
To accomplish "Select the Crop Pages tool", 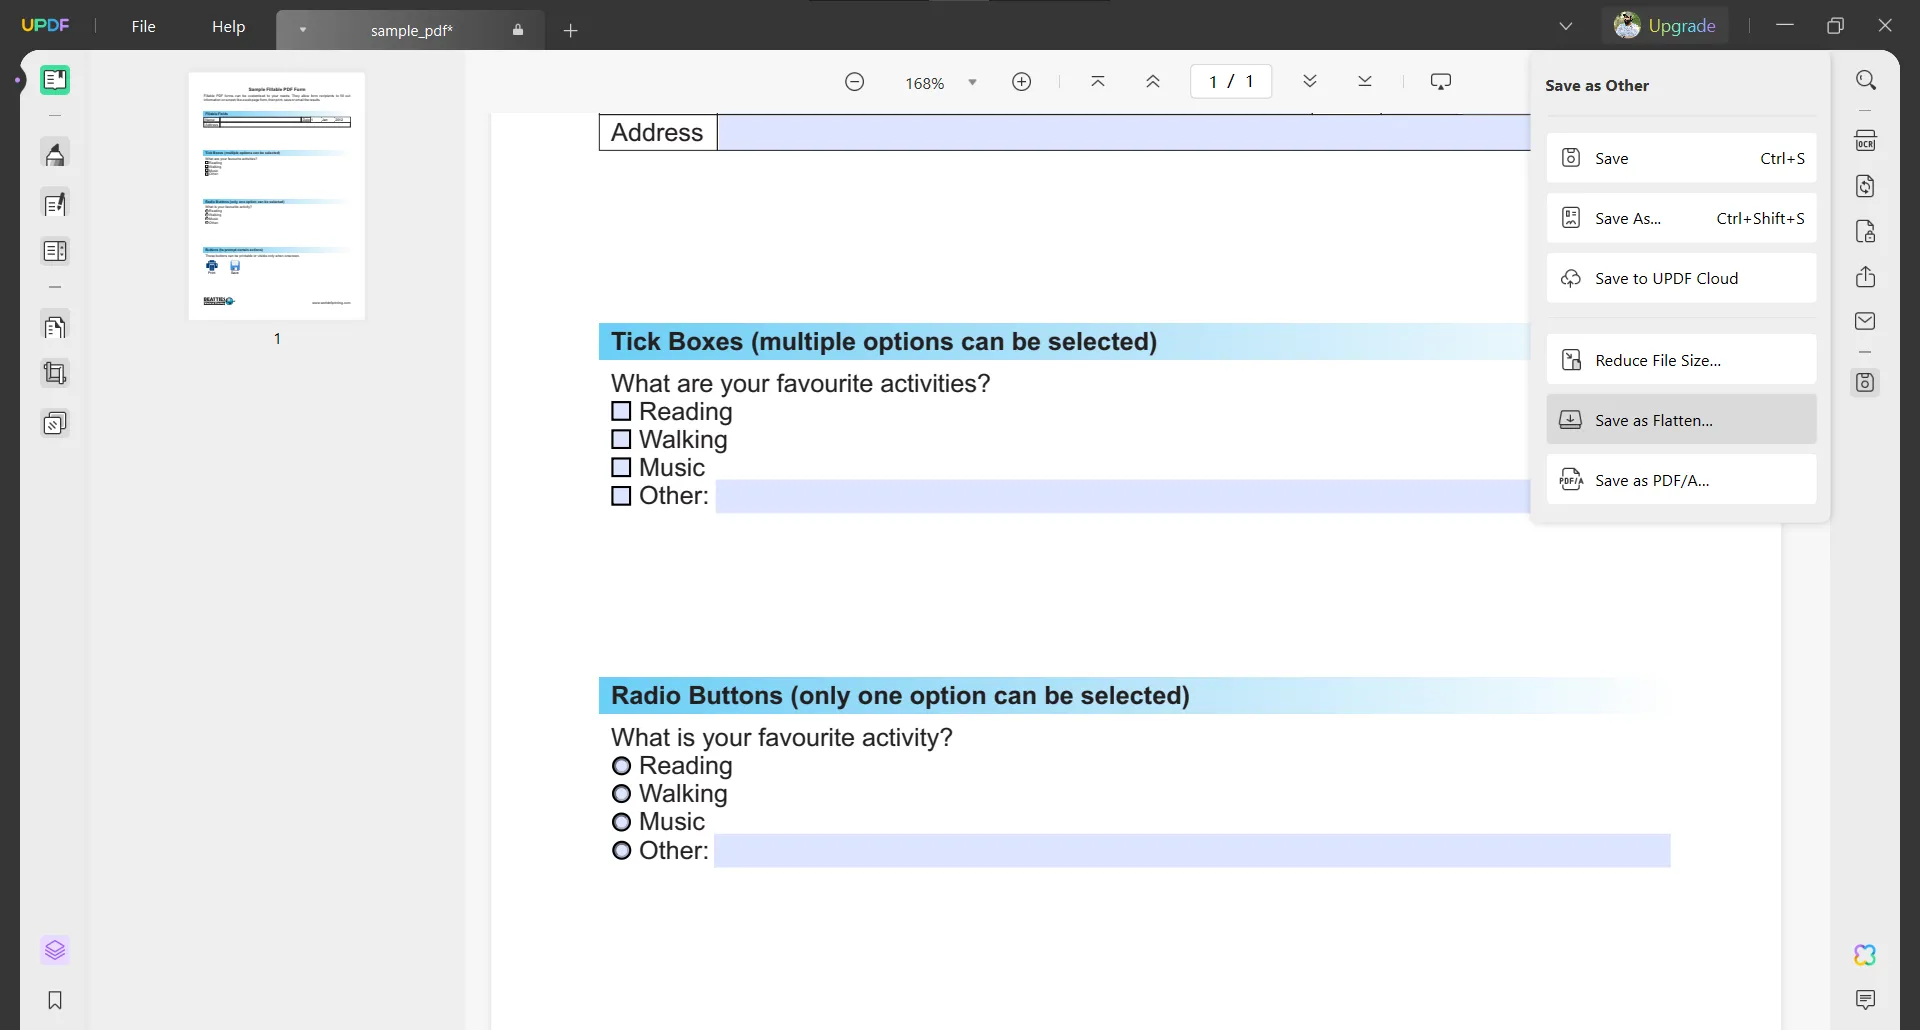I will (x=55, y=374).
